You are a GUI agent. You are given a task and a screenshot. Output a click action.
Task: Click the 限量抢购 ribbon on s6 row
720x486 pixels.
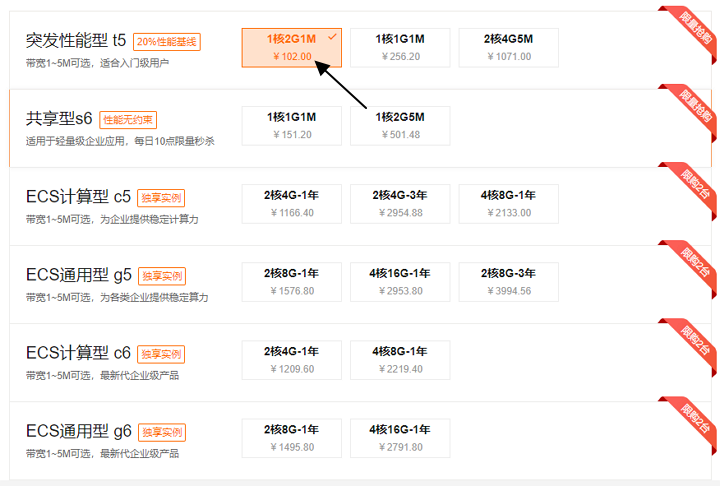(x=692, y=109)
